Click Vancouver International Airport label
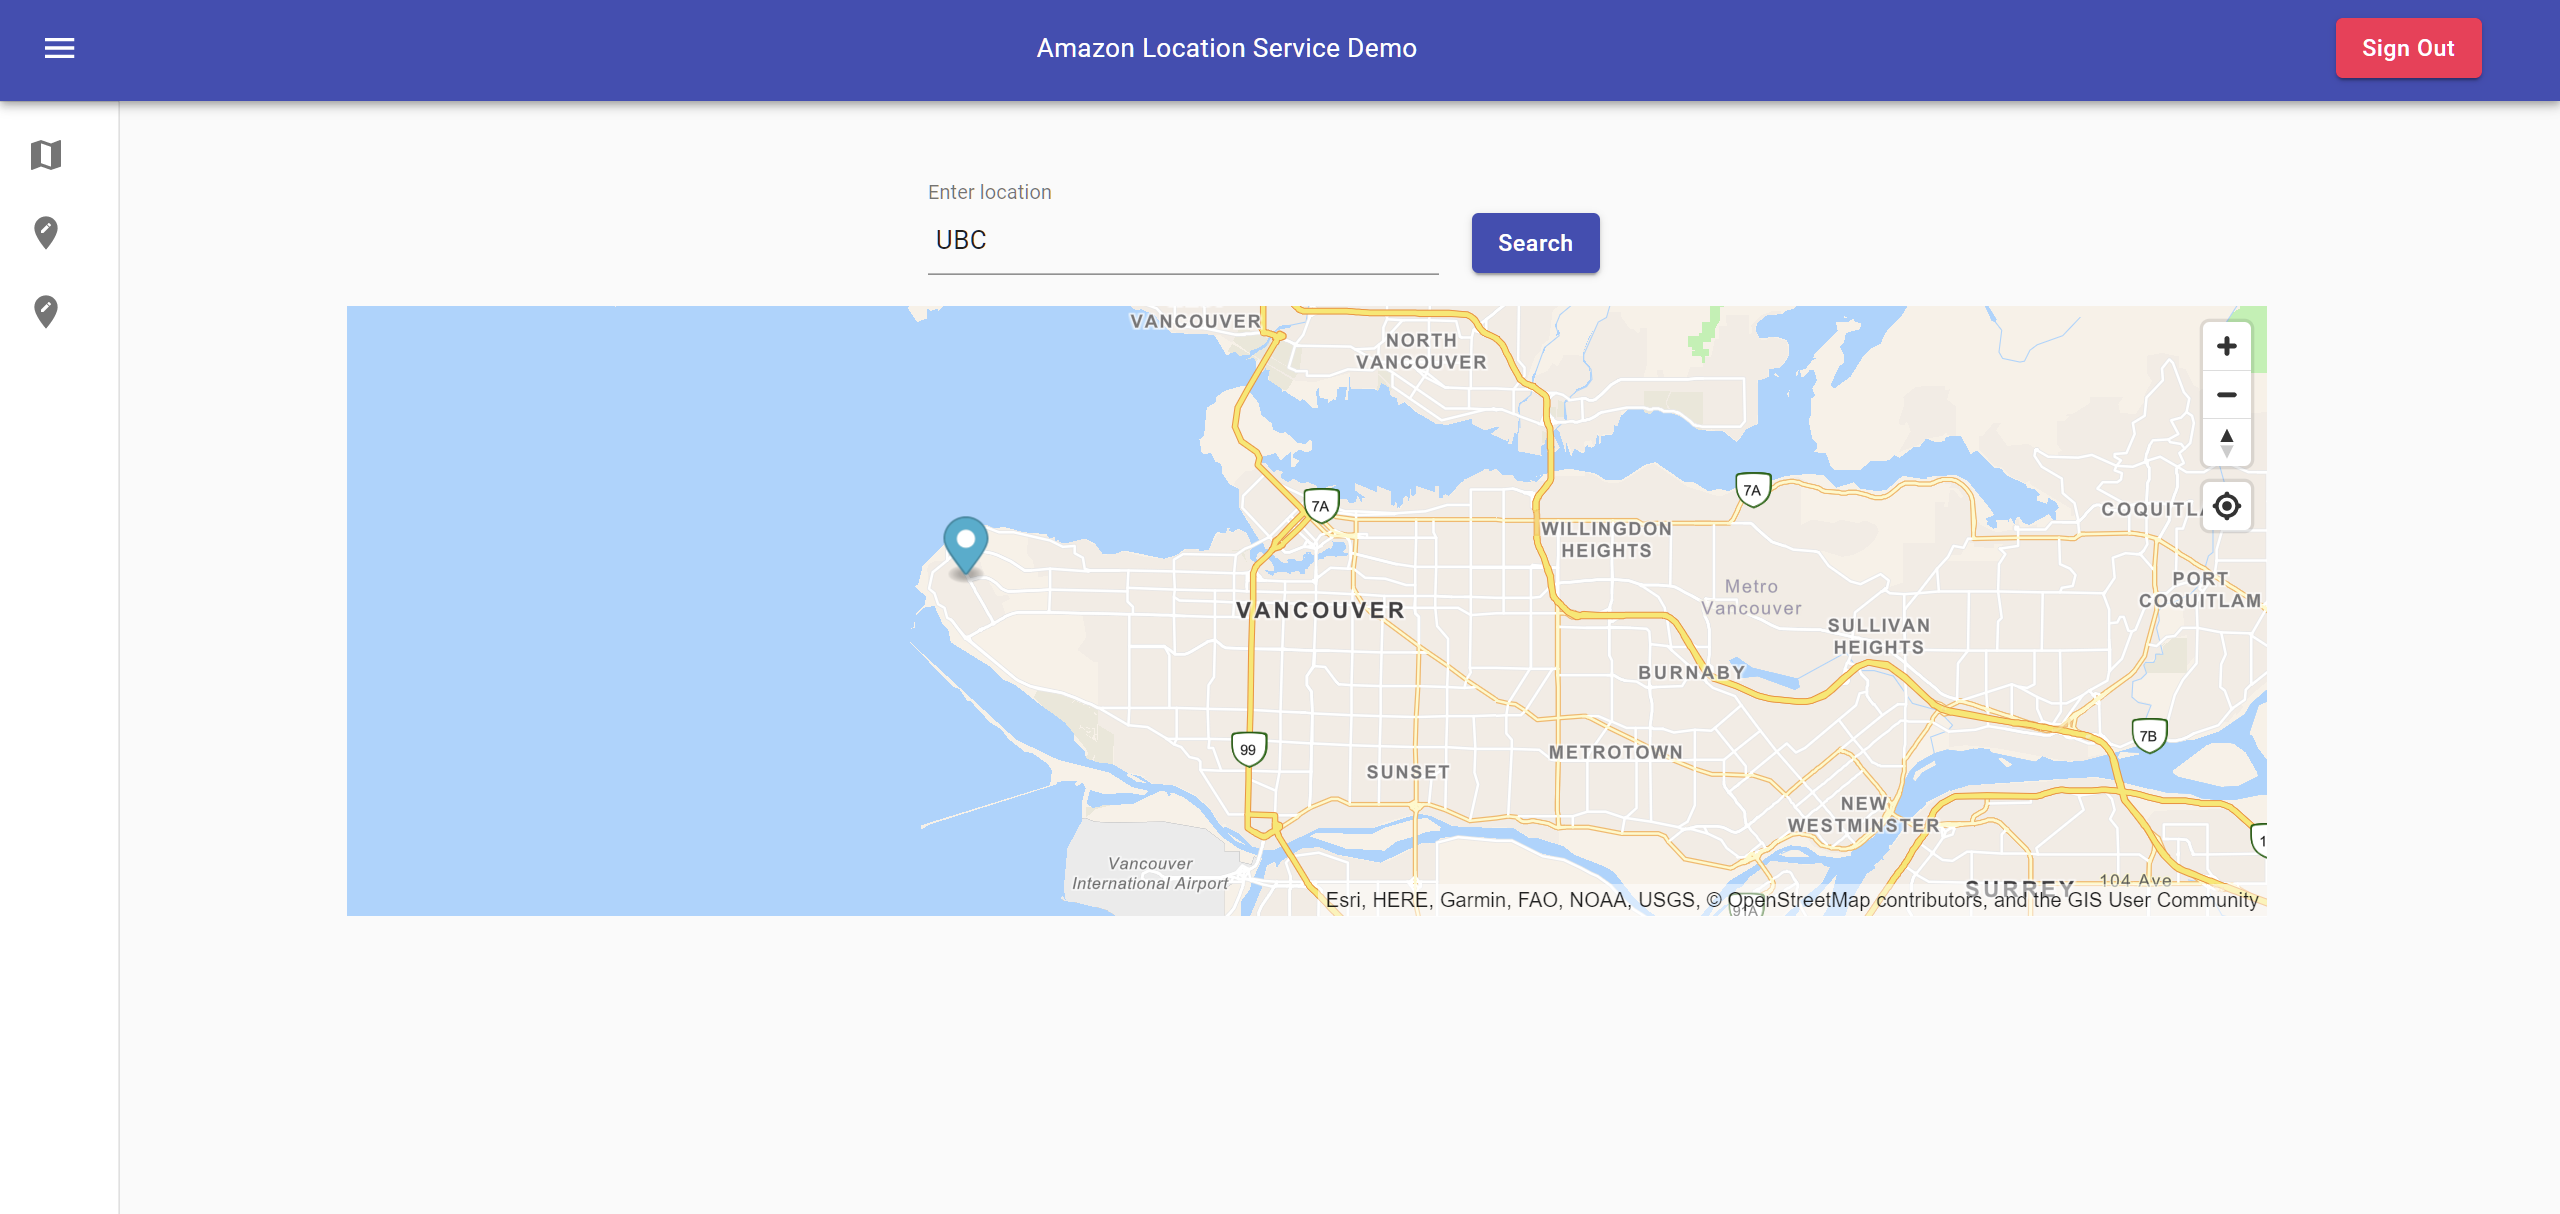 (1150, 873)
